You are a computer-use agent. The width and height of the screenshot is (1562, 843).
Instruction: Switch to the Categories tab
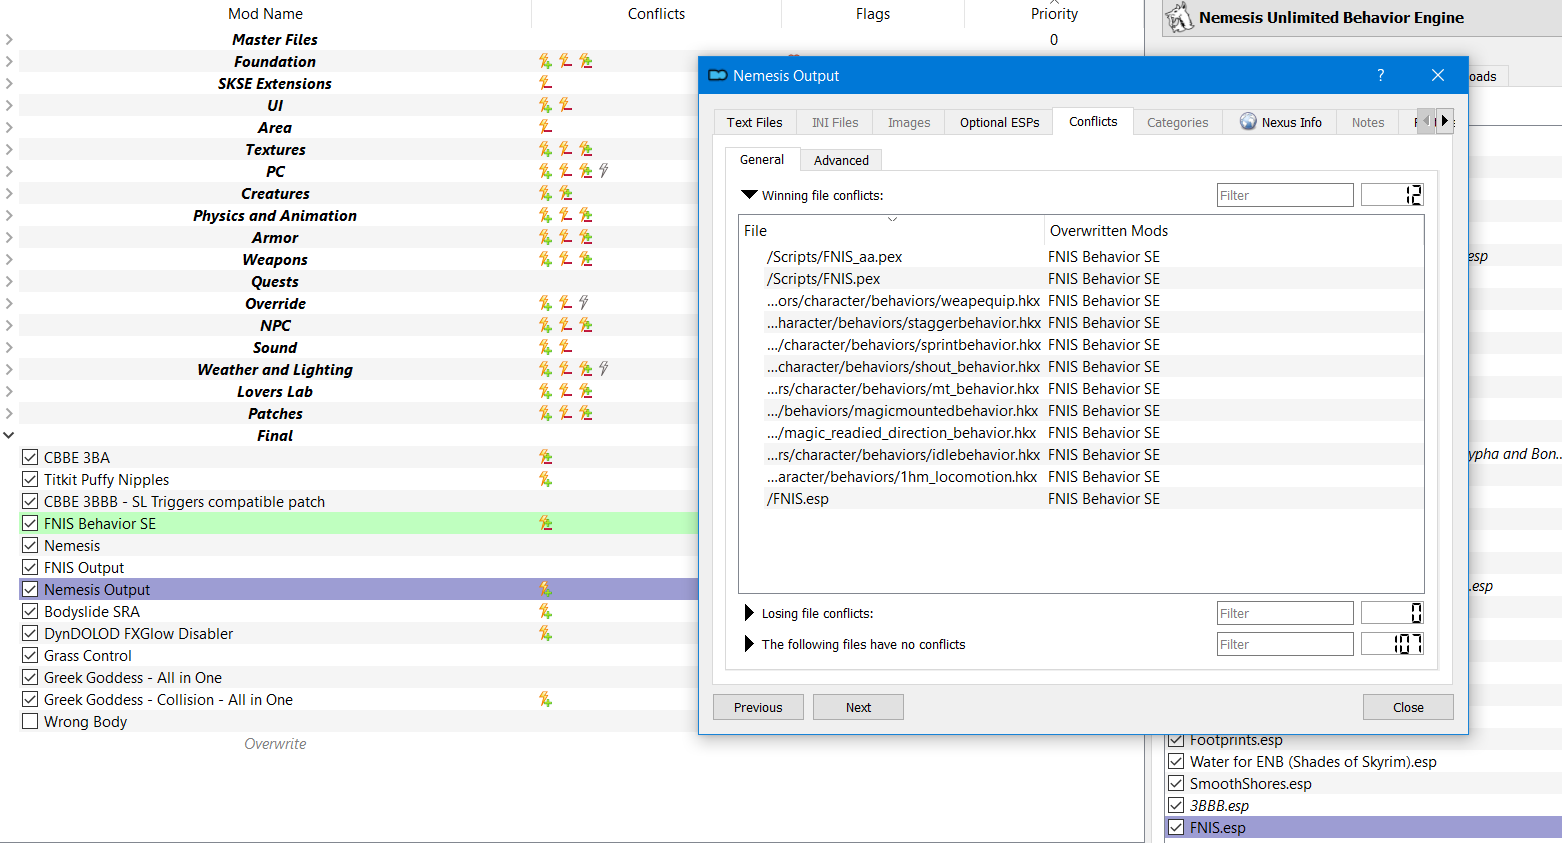(1177, 122)
